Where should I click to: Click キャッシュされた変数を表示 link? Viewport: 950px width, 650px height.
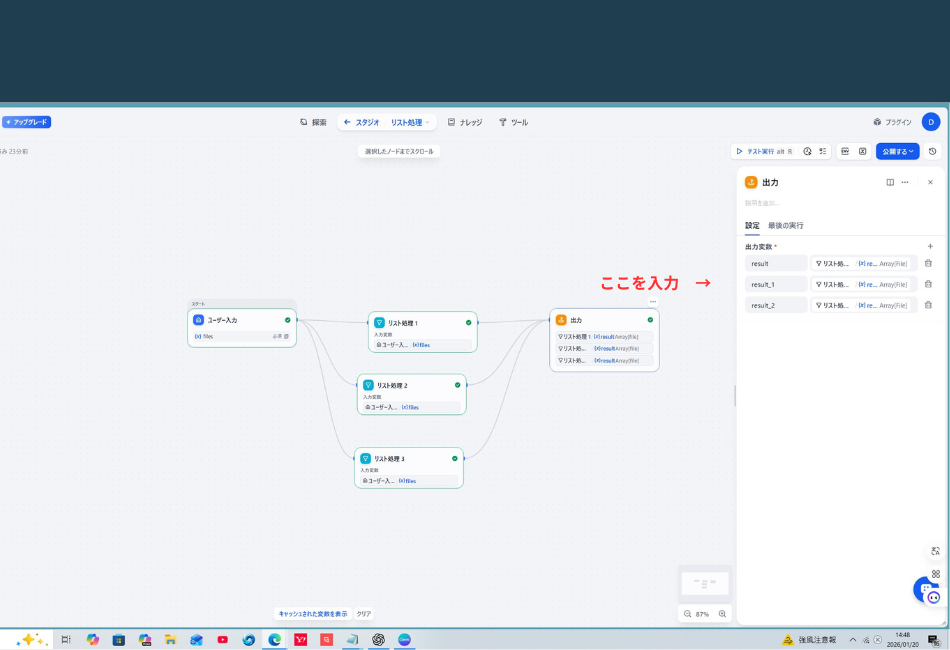coord(312,614)
